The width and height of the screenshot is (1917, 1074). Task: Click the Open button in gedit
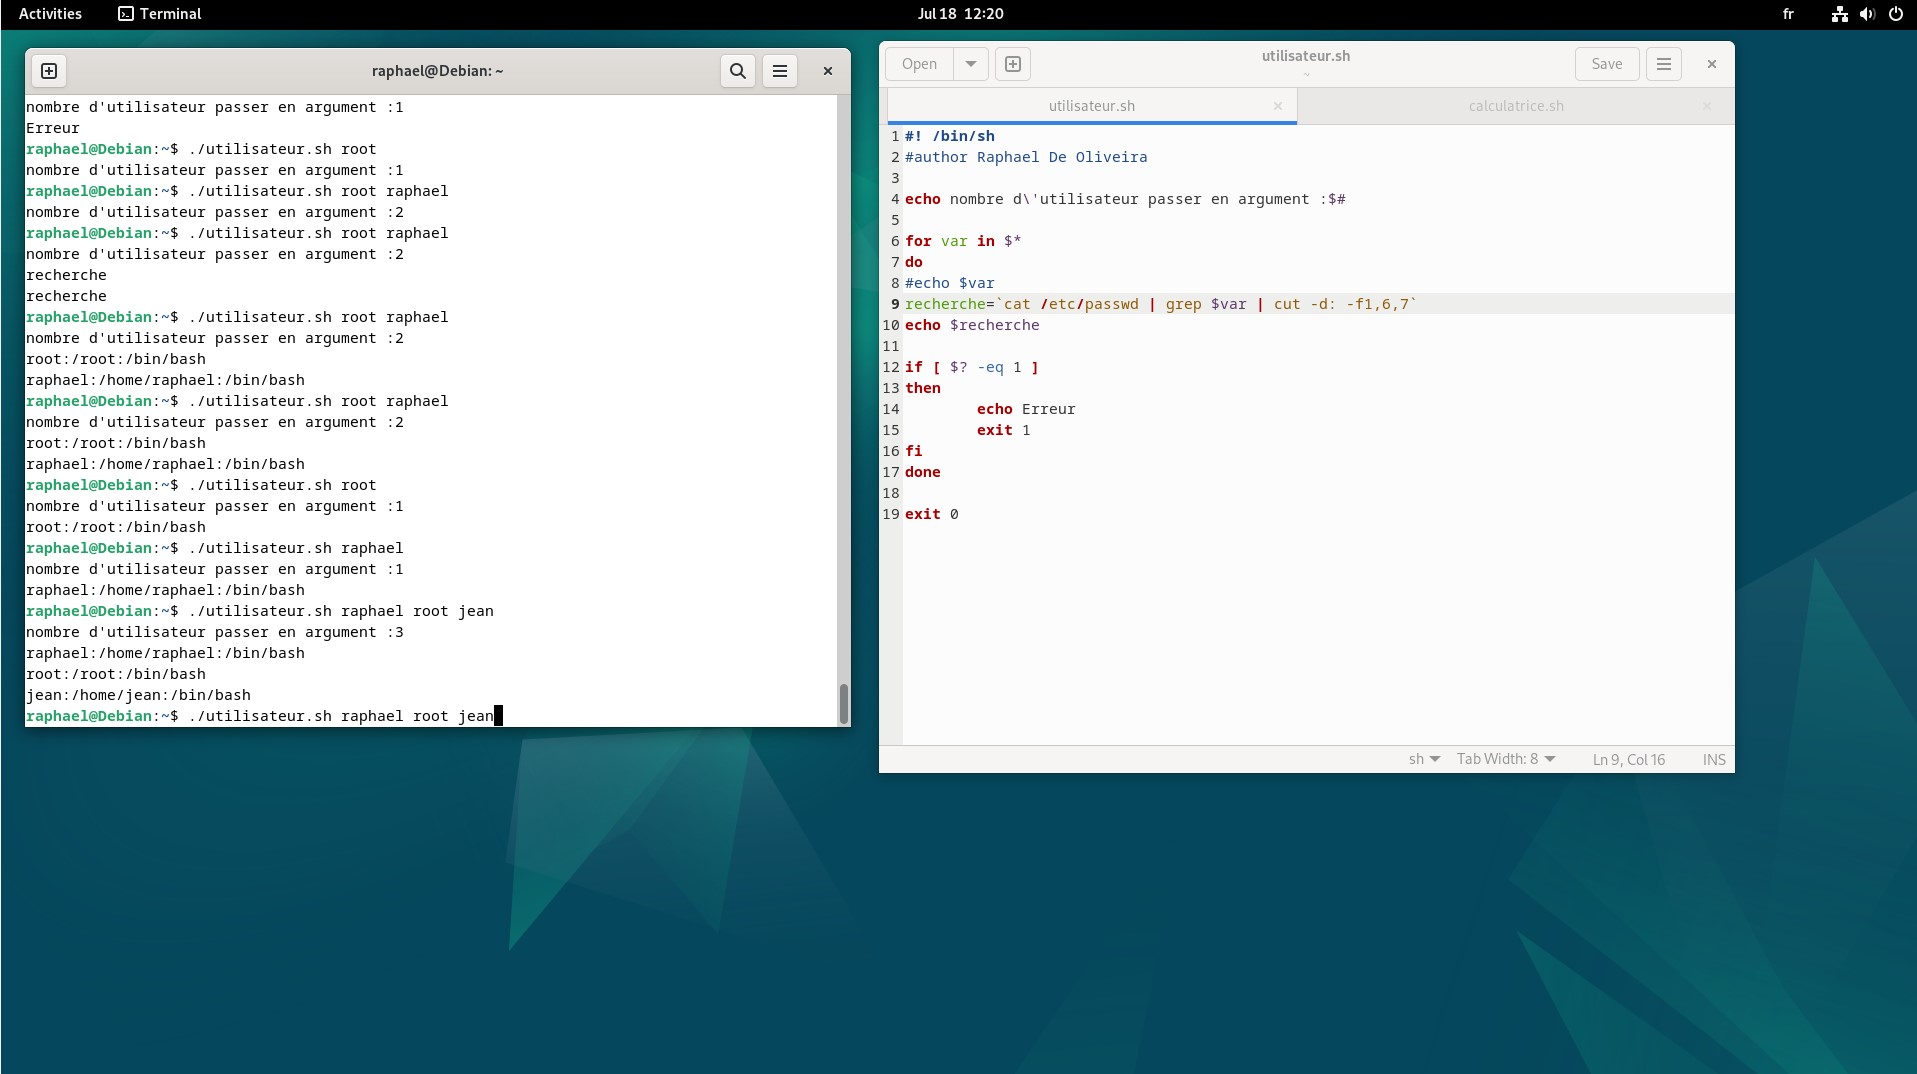(x=919, y=64)
